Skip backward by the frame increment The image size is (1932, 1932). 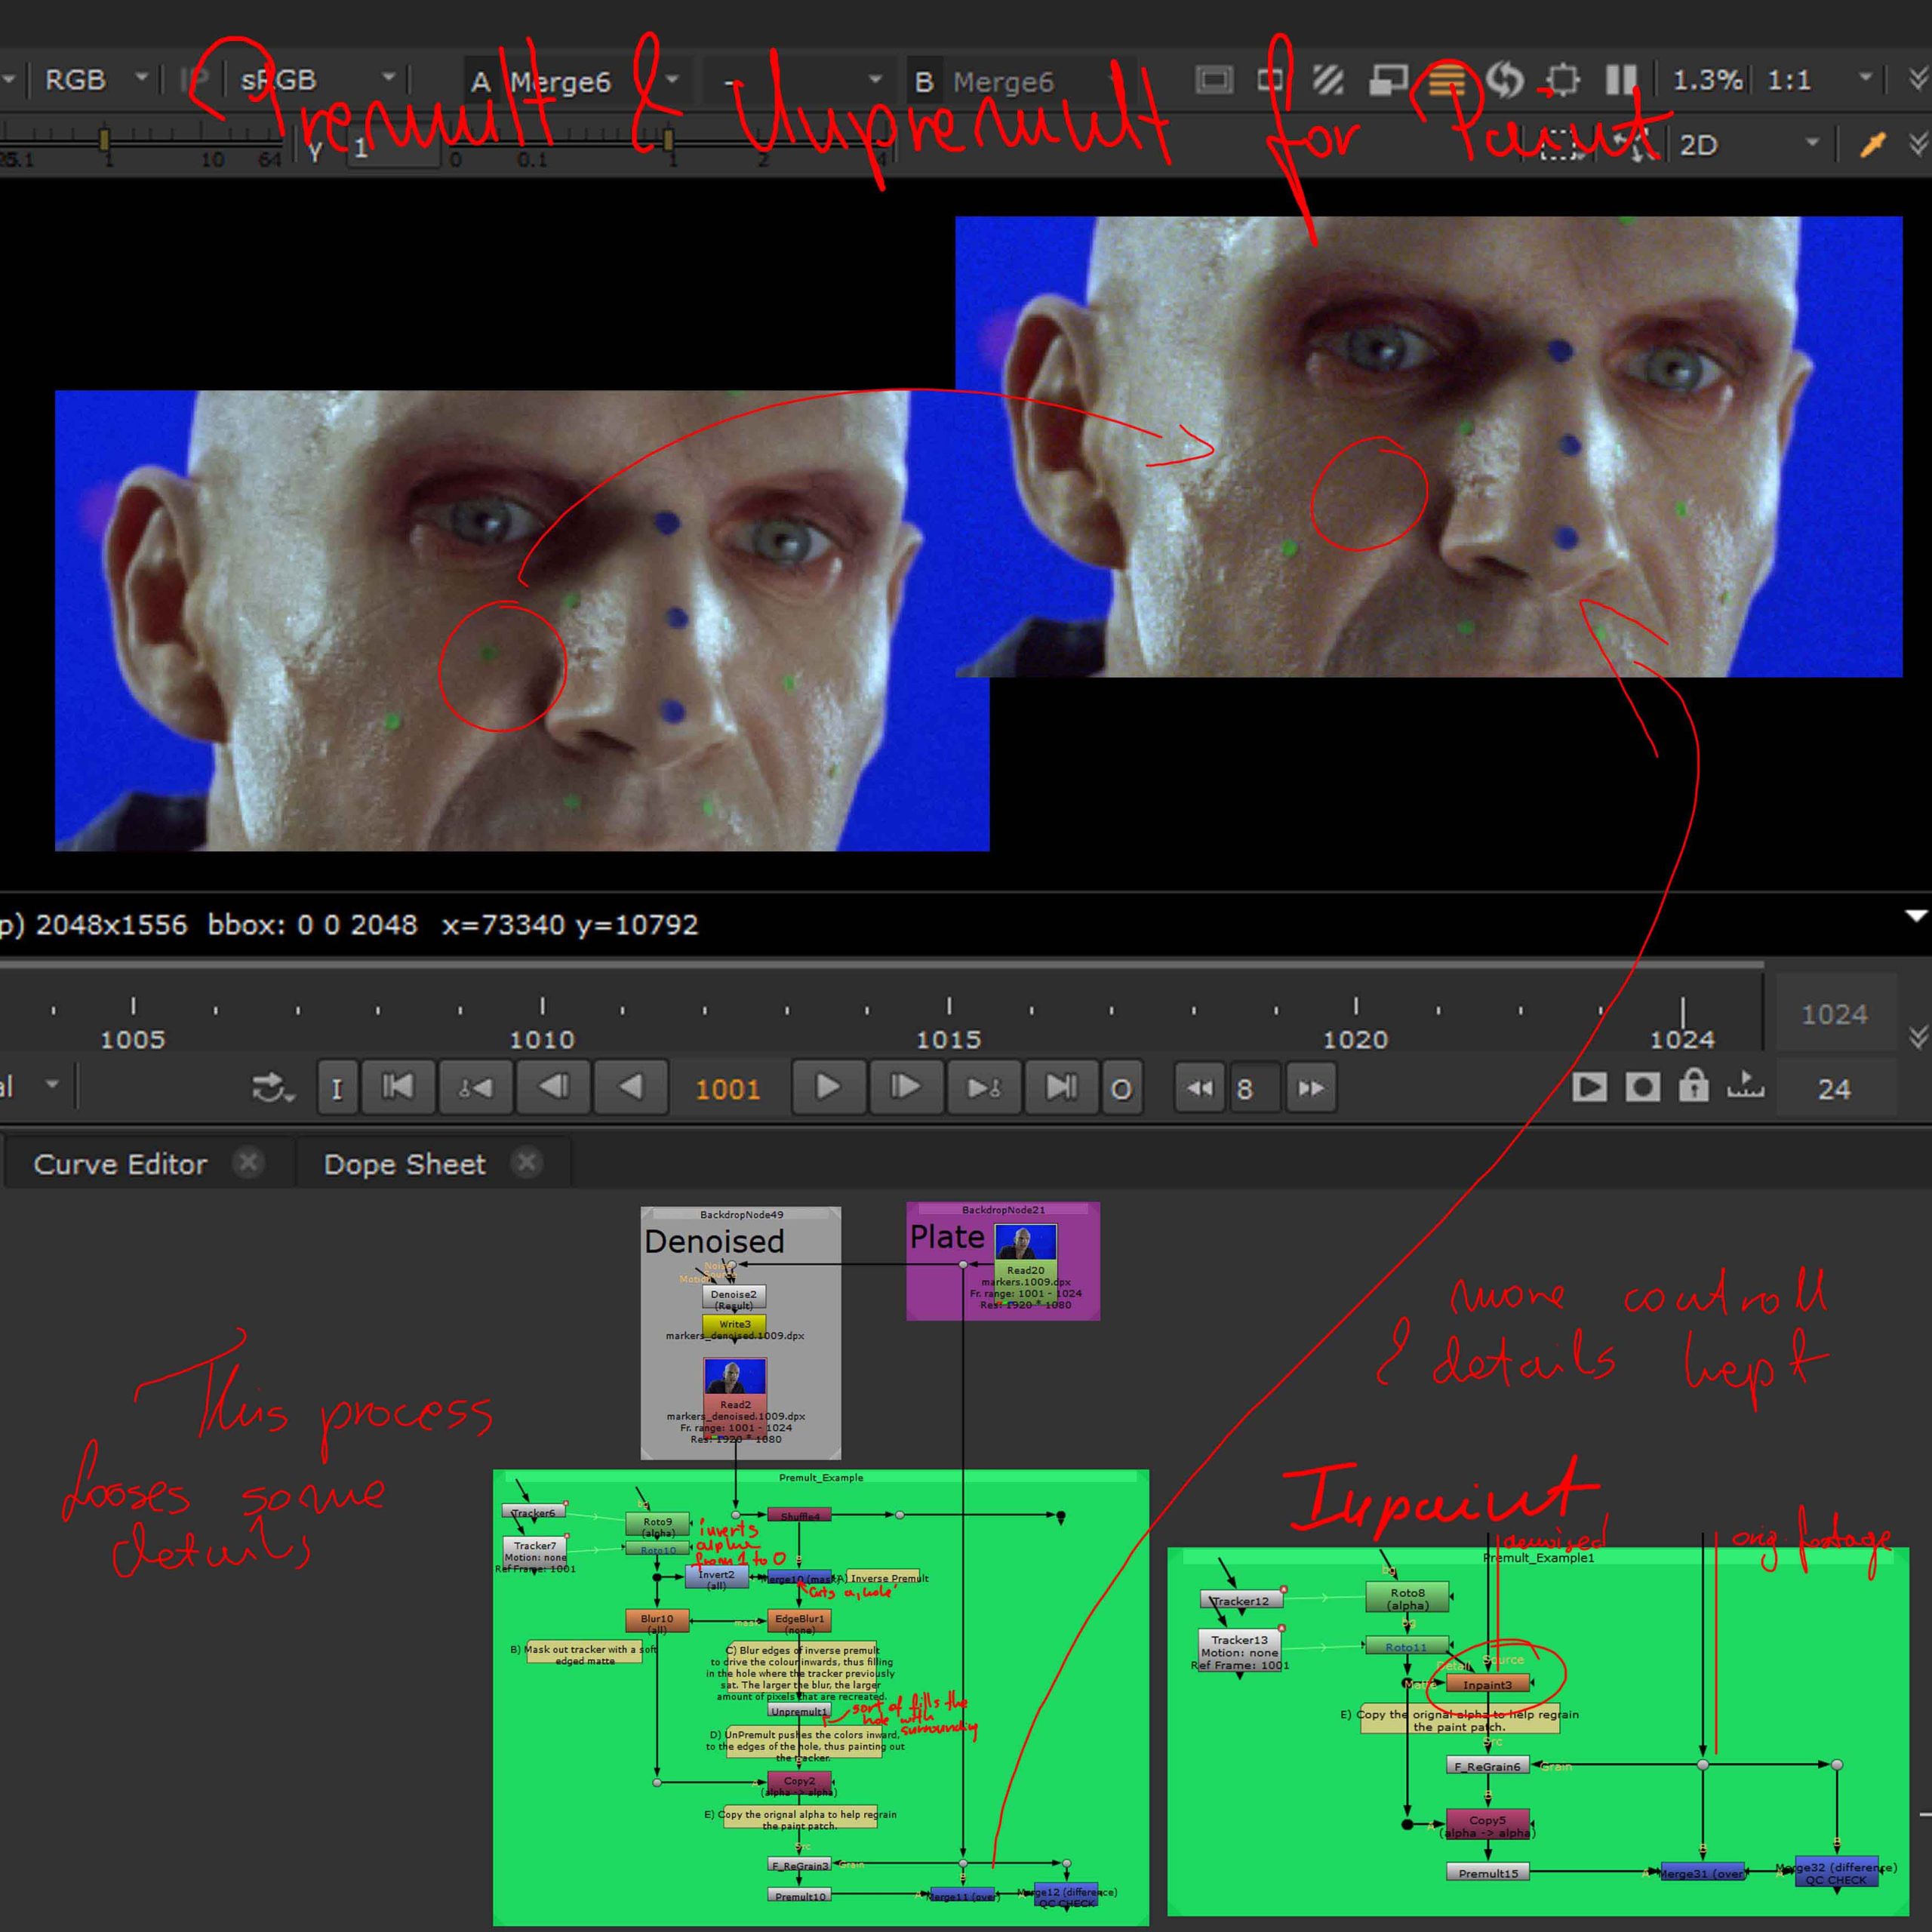1200,1088
